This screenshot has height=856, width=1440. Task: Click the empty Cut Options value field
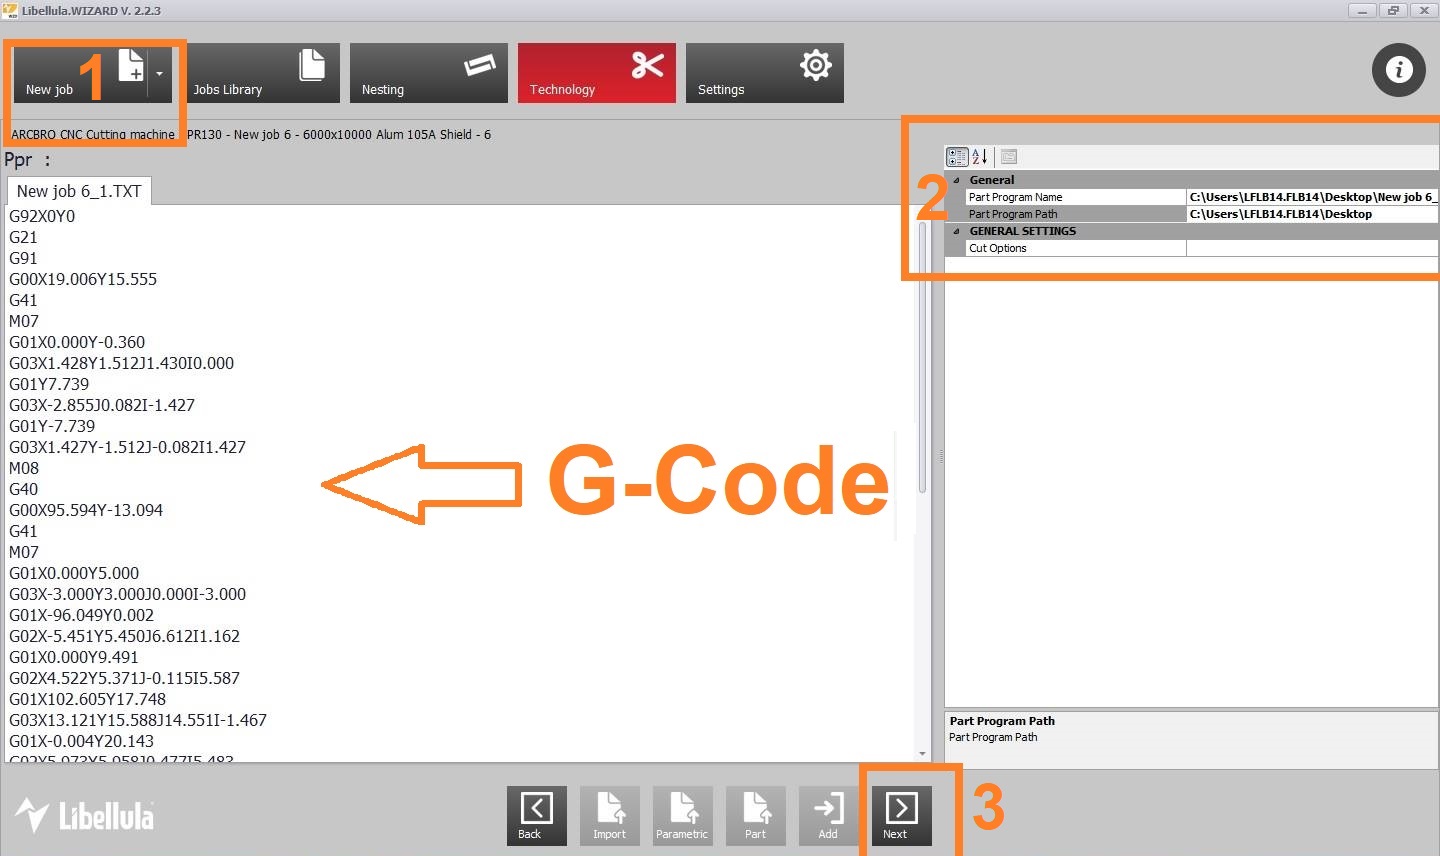point(1312,248)
